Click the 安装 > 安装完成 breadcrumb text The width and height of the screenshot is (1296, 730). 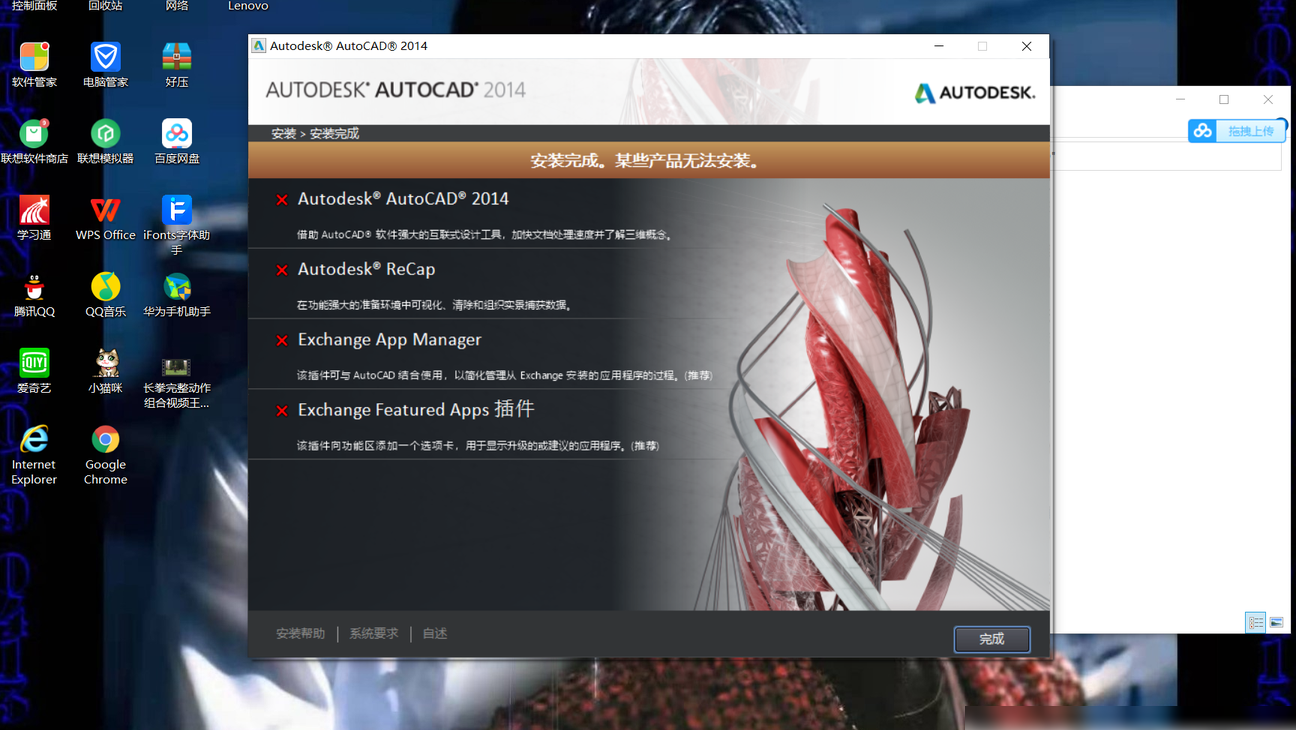pos(315,133)
